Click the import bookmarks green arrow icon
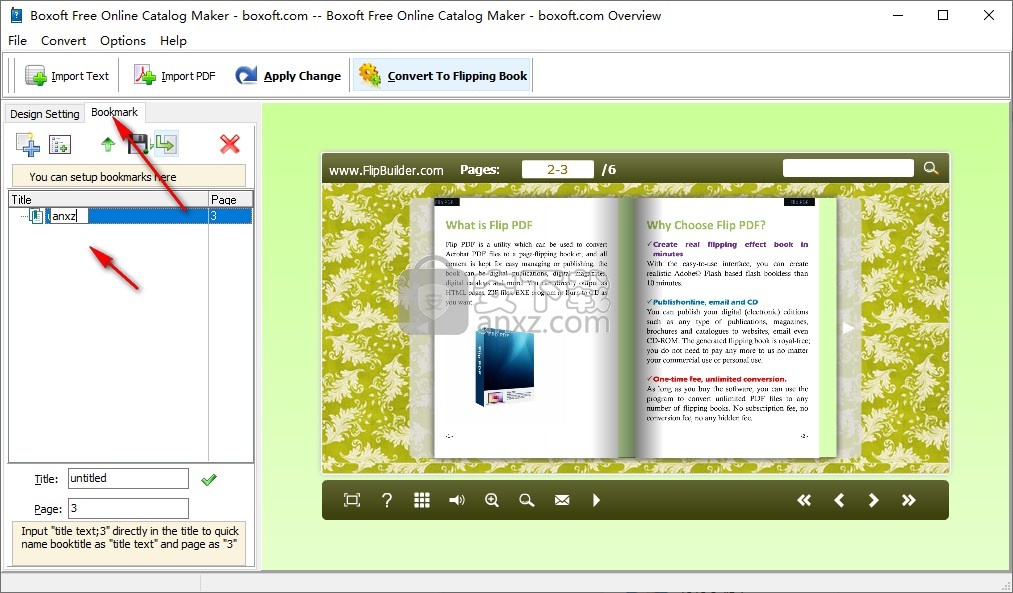 tap(166, 144)
